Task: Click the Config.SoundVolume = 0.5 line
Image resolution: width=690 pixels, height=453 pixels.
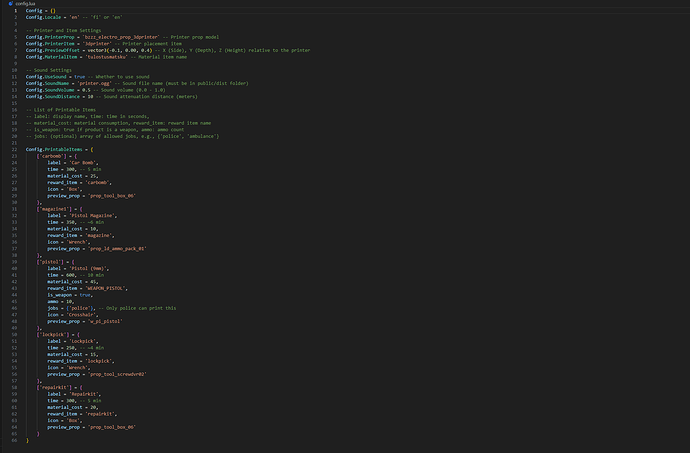Action: coord(95,90)
